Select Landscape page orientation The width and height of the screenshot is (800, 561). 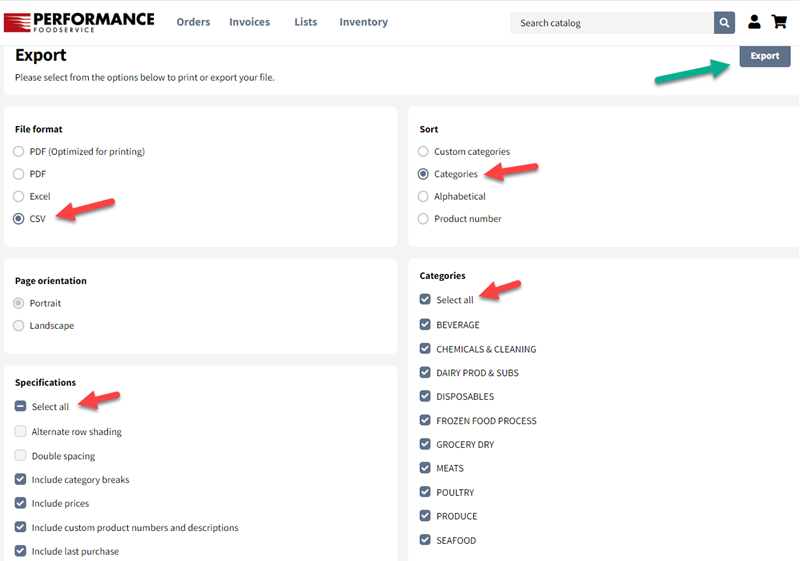18,325
